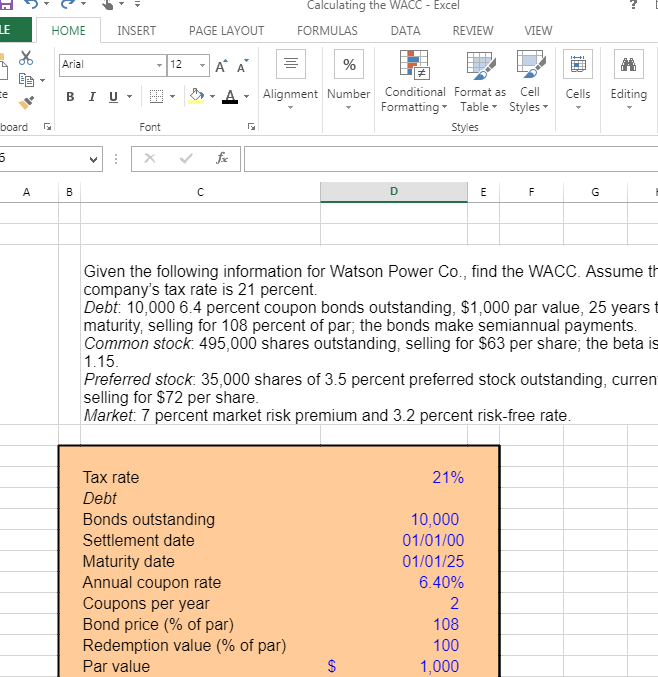The height and width of the screenshot is (677, 658).
Task: Open the Arial font name dropdown
Action: point(159,65)
